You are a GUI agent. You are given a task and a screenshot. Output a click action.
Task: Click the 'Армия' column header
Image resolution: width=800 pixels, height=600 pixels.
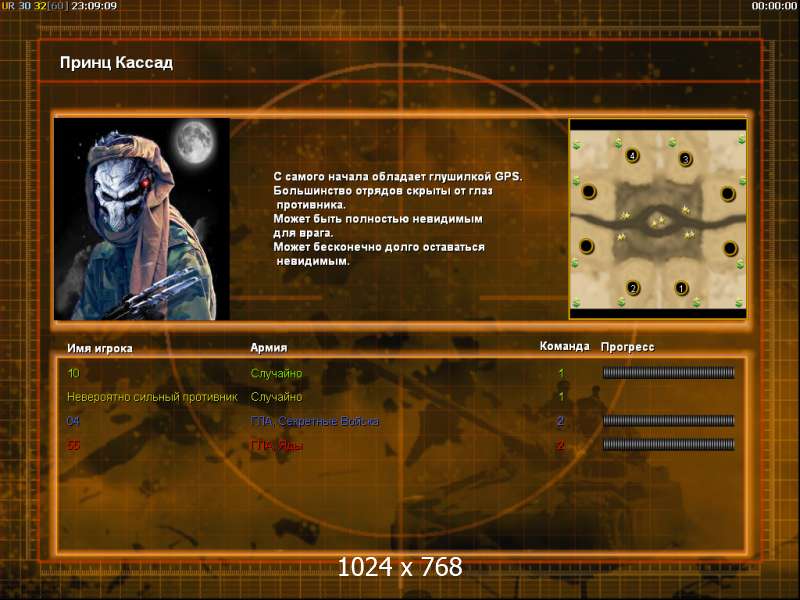coord(269,347)
